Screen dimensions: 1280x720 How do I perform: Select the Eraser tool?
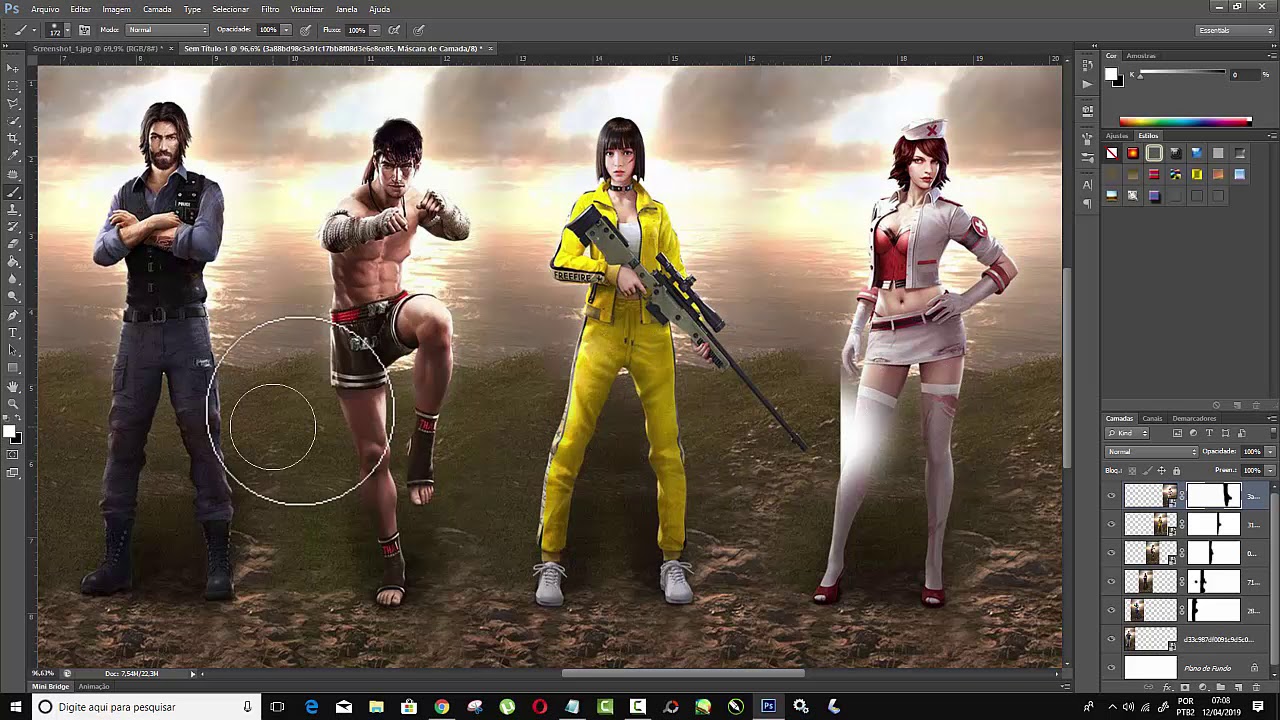point(13,244)
